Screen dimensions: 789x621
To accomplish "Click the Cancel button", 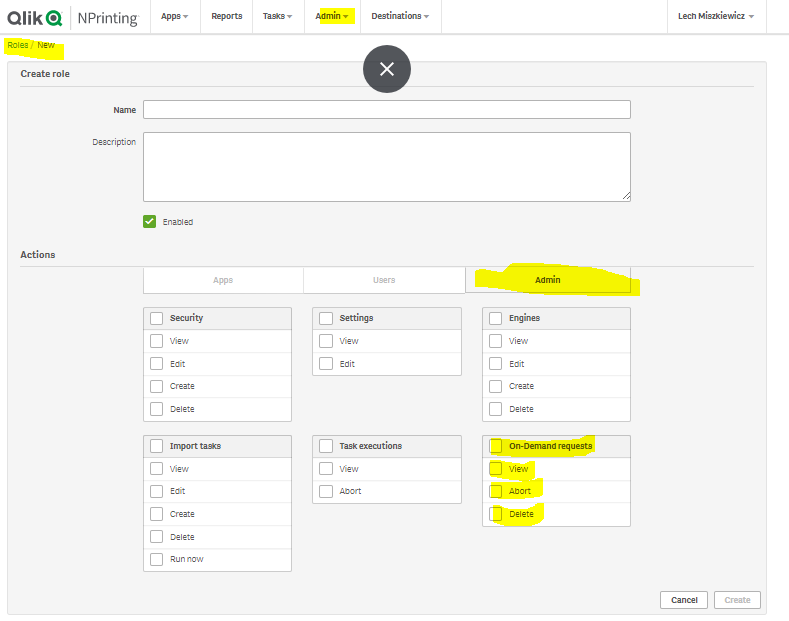I will point(684,600).
